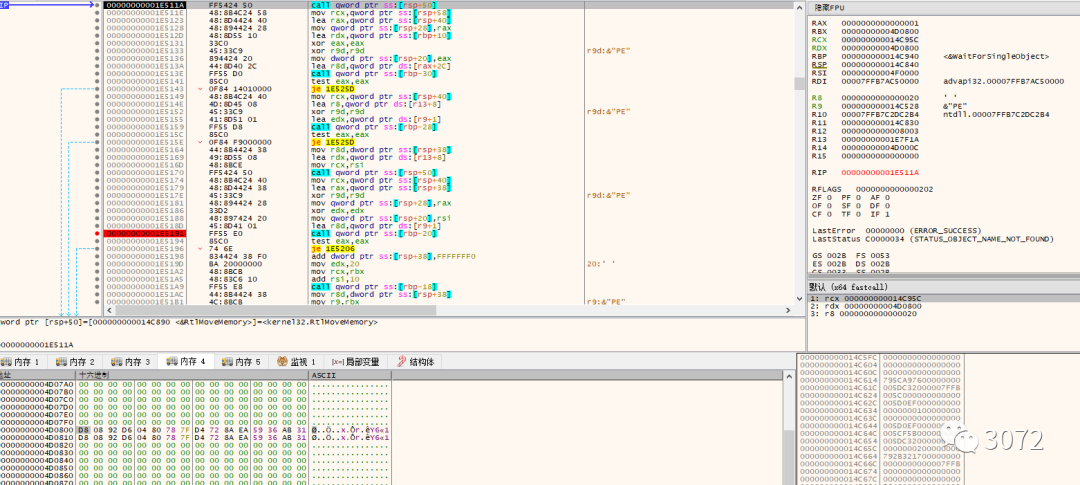The width and height of the screenshot is (1080, 485).
Task: Select the RSP register value 14C840
Action: coord(879,65)
